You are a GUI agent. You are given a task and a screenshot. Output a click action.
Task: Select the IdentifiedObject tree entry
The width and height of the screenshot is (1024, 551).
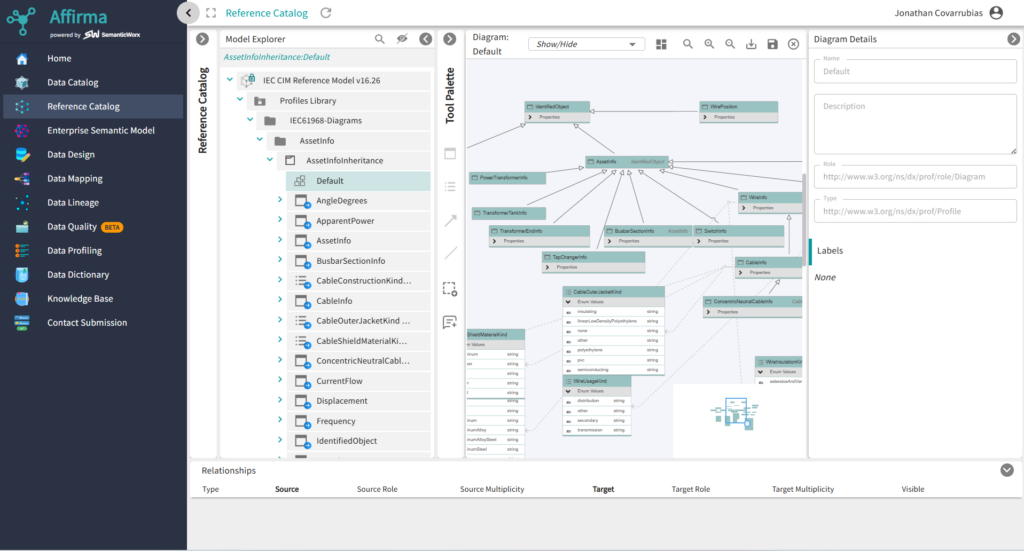click(x=346, y=441)
